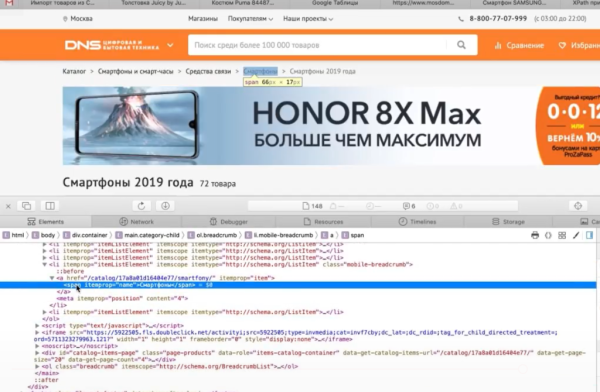Expand the Покупателям dropdown menu
Screen dimensions: 600x392
250,19
